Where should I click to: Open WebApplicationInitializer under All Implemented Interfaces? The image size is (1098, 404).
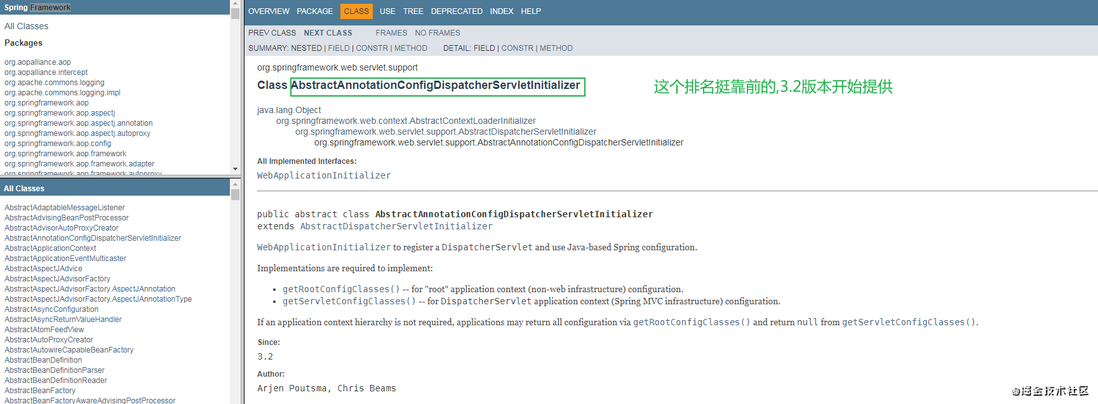coord(324,176)
